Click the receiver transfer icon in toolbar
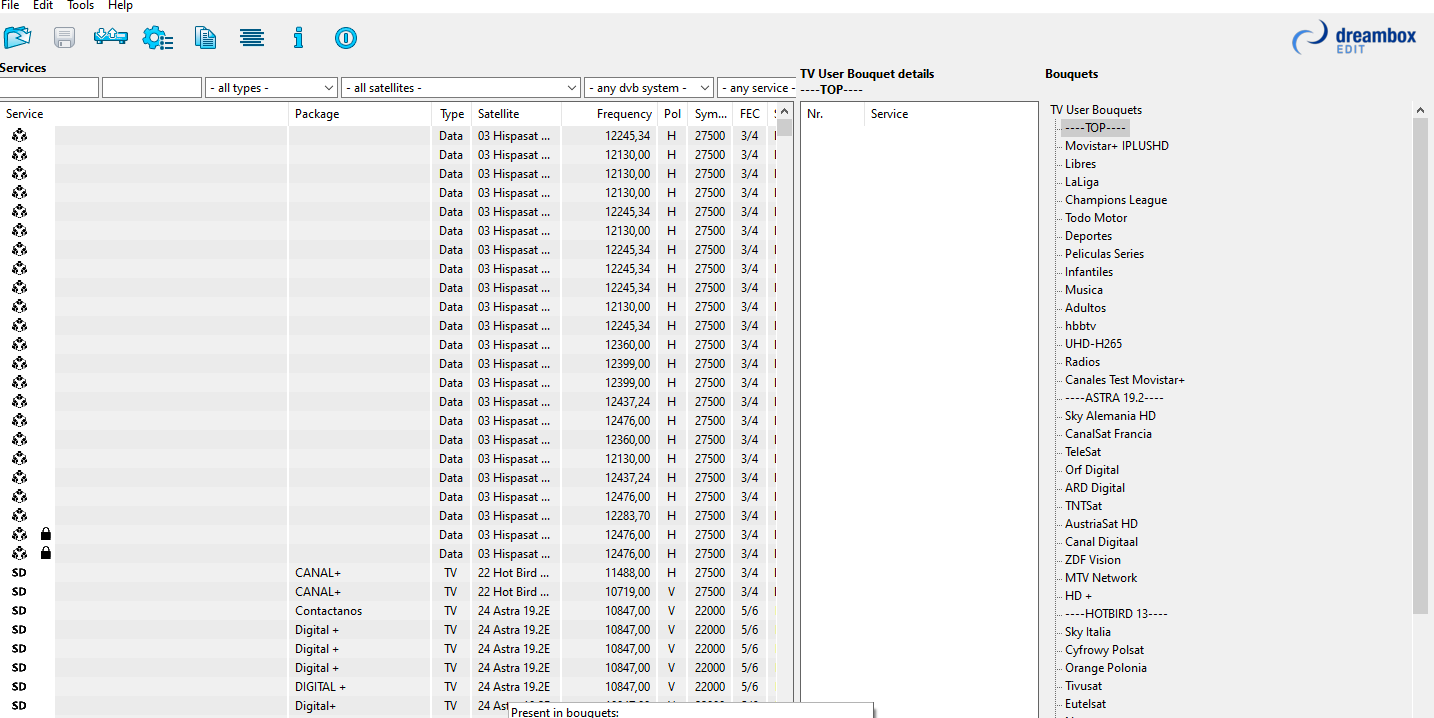 click(x=110, y=38)
